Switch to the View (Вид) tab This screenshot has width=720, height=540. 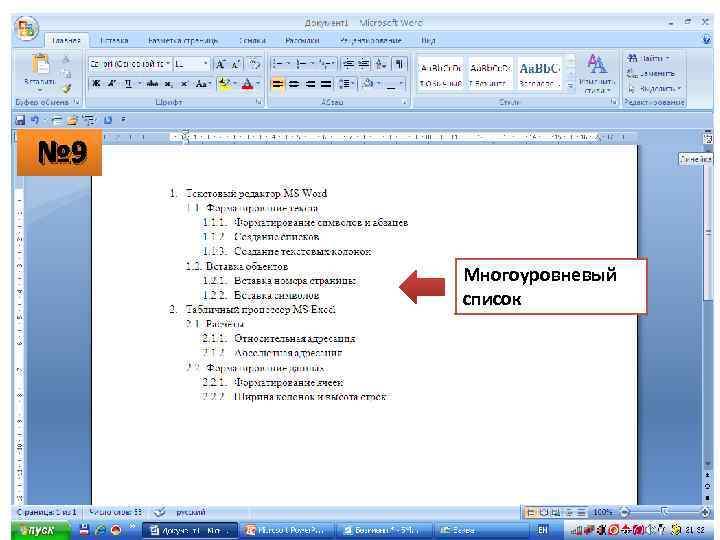(x=428, y=40)
